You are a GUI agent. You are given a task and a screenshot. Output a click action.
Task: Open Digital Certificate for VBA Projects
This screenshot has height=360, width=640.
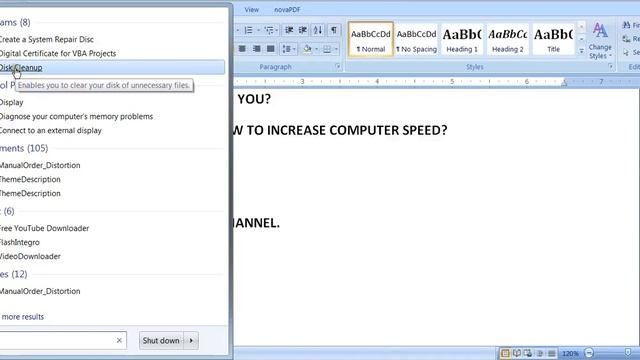click(x=58, y=53)
